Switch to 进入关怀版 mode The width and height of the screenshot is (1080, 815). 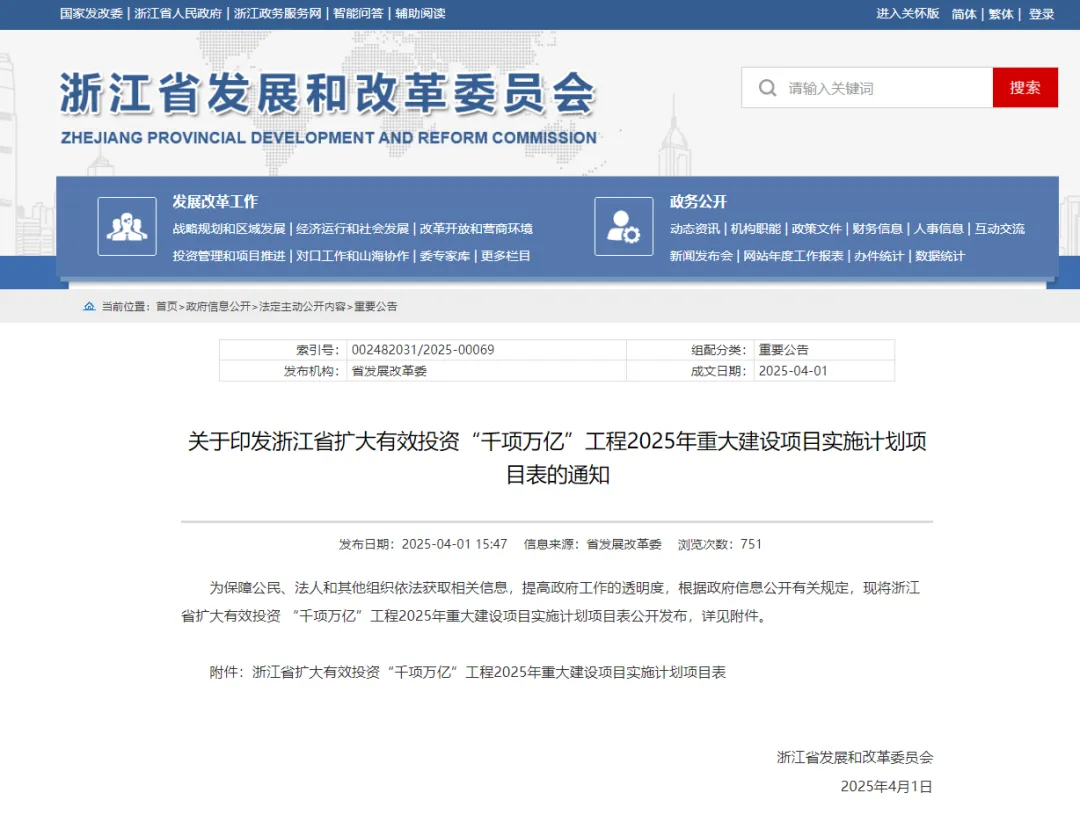click(908, 14)
